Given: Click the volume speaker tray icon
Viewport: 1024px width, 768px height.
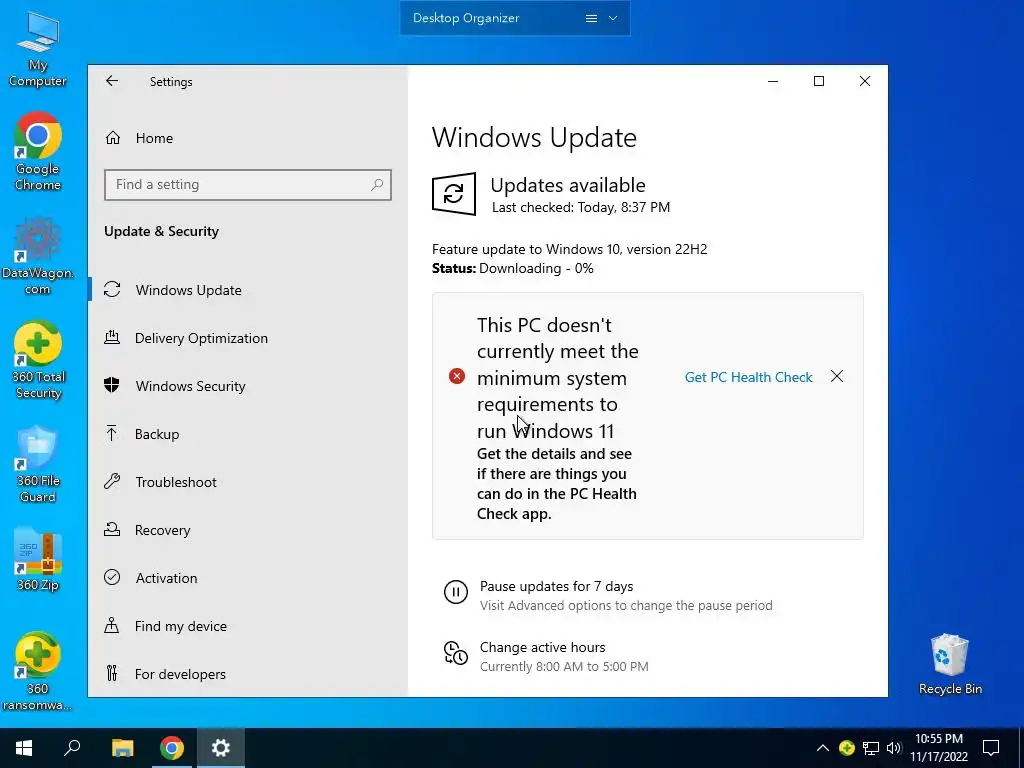Looking at the screenshot, I should pyautogui.click(x=894, y=748).
